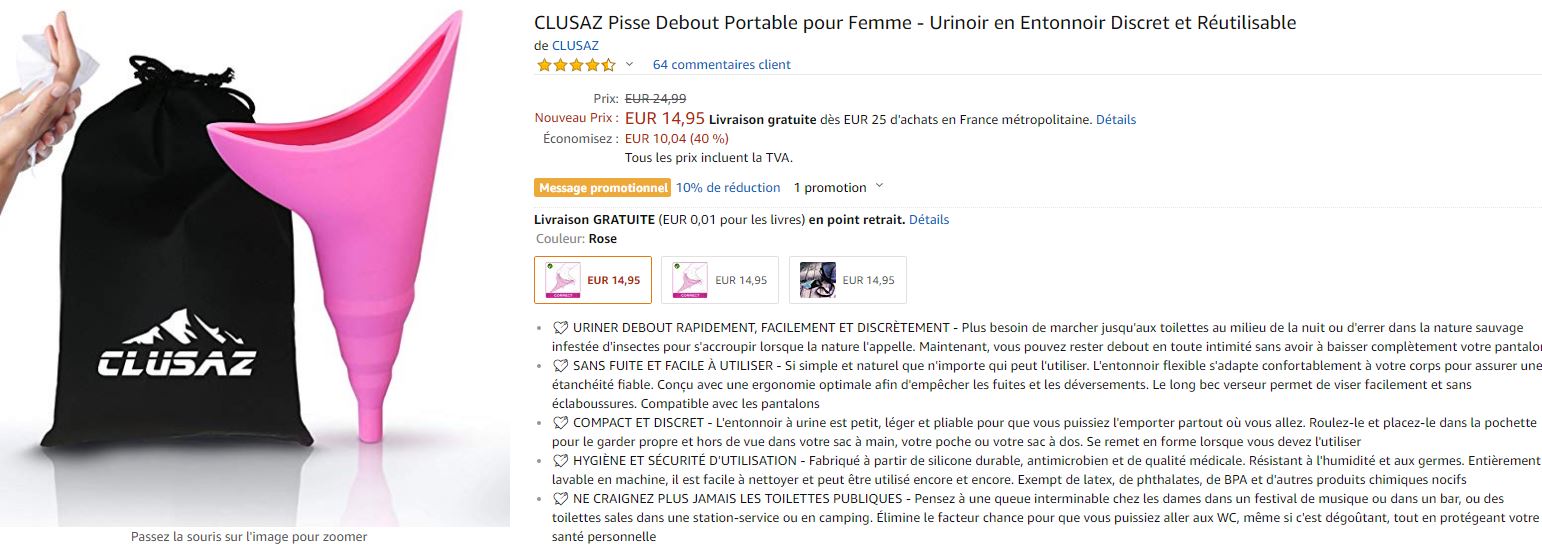The image size is (1542, 557).
Task: Click the CLUSAZ mountain logo on the black pouch
Action: pos(177,346)
